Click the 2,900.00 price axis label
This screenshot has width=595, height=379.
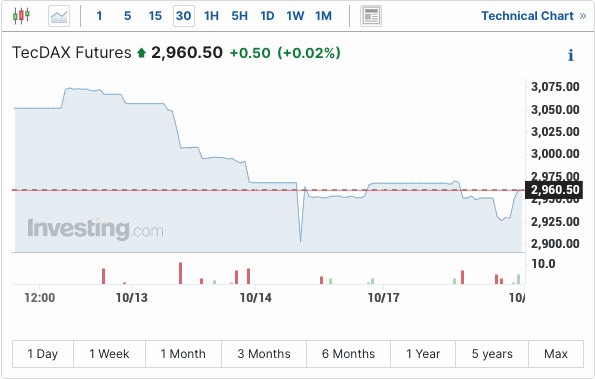point(555,244)
